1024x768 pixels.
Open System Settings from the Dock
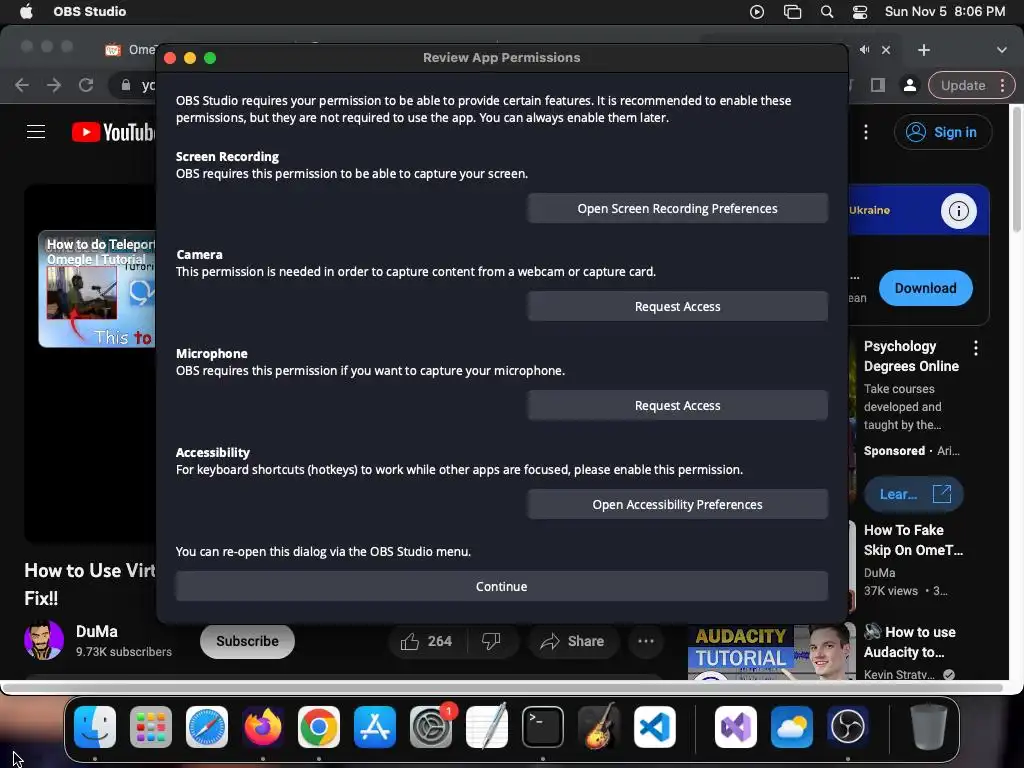coord(431,727)
